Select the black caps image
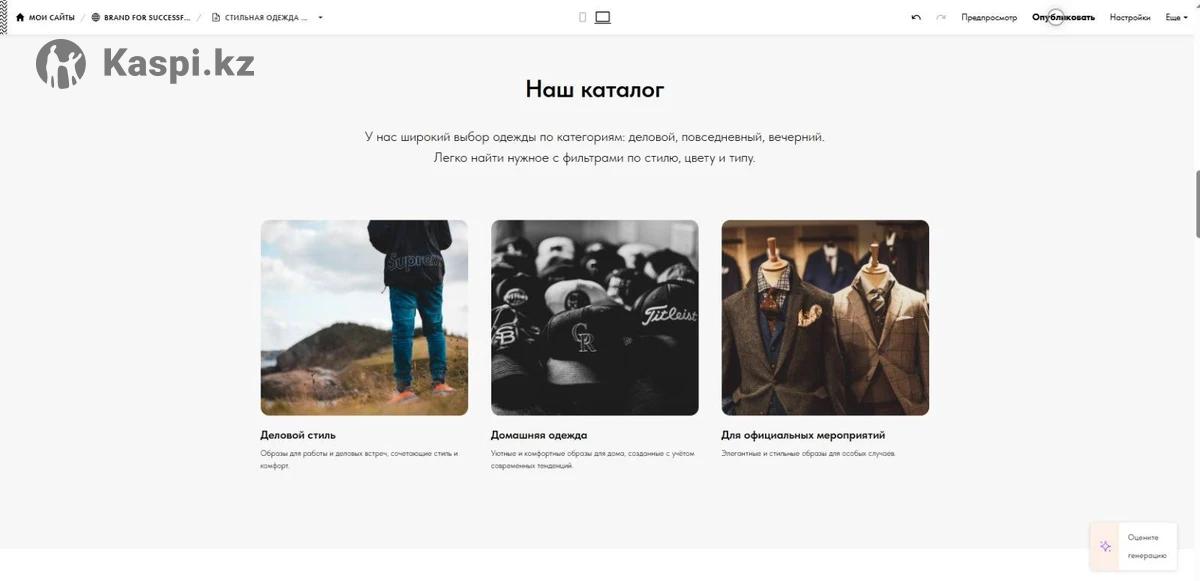This screenshot has width=1200, height=581. click(x=594, y=317)
